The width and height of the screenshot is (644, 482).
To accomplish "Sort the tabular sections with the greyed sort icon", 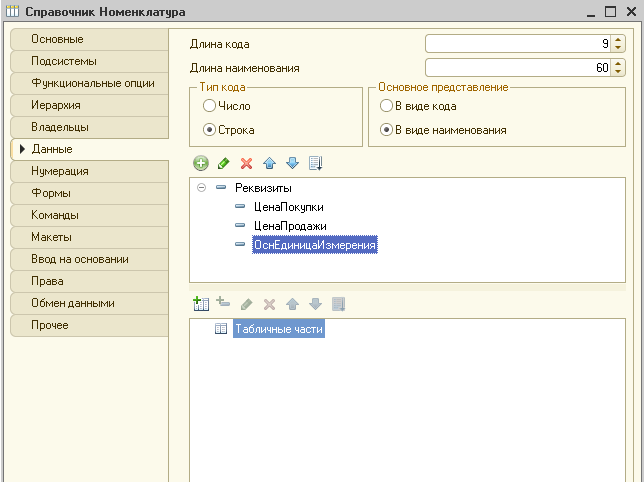I will point(338,304).
